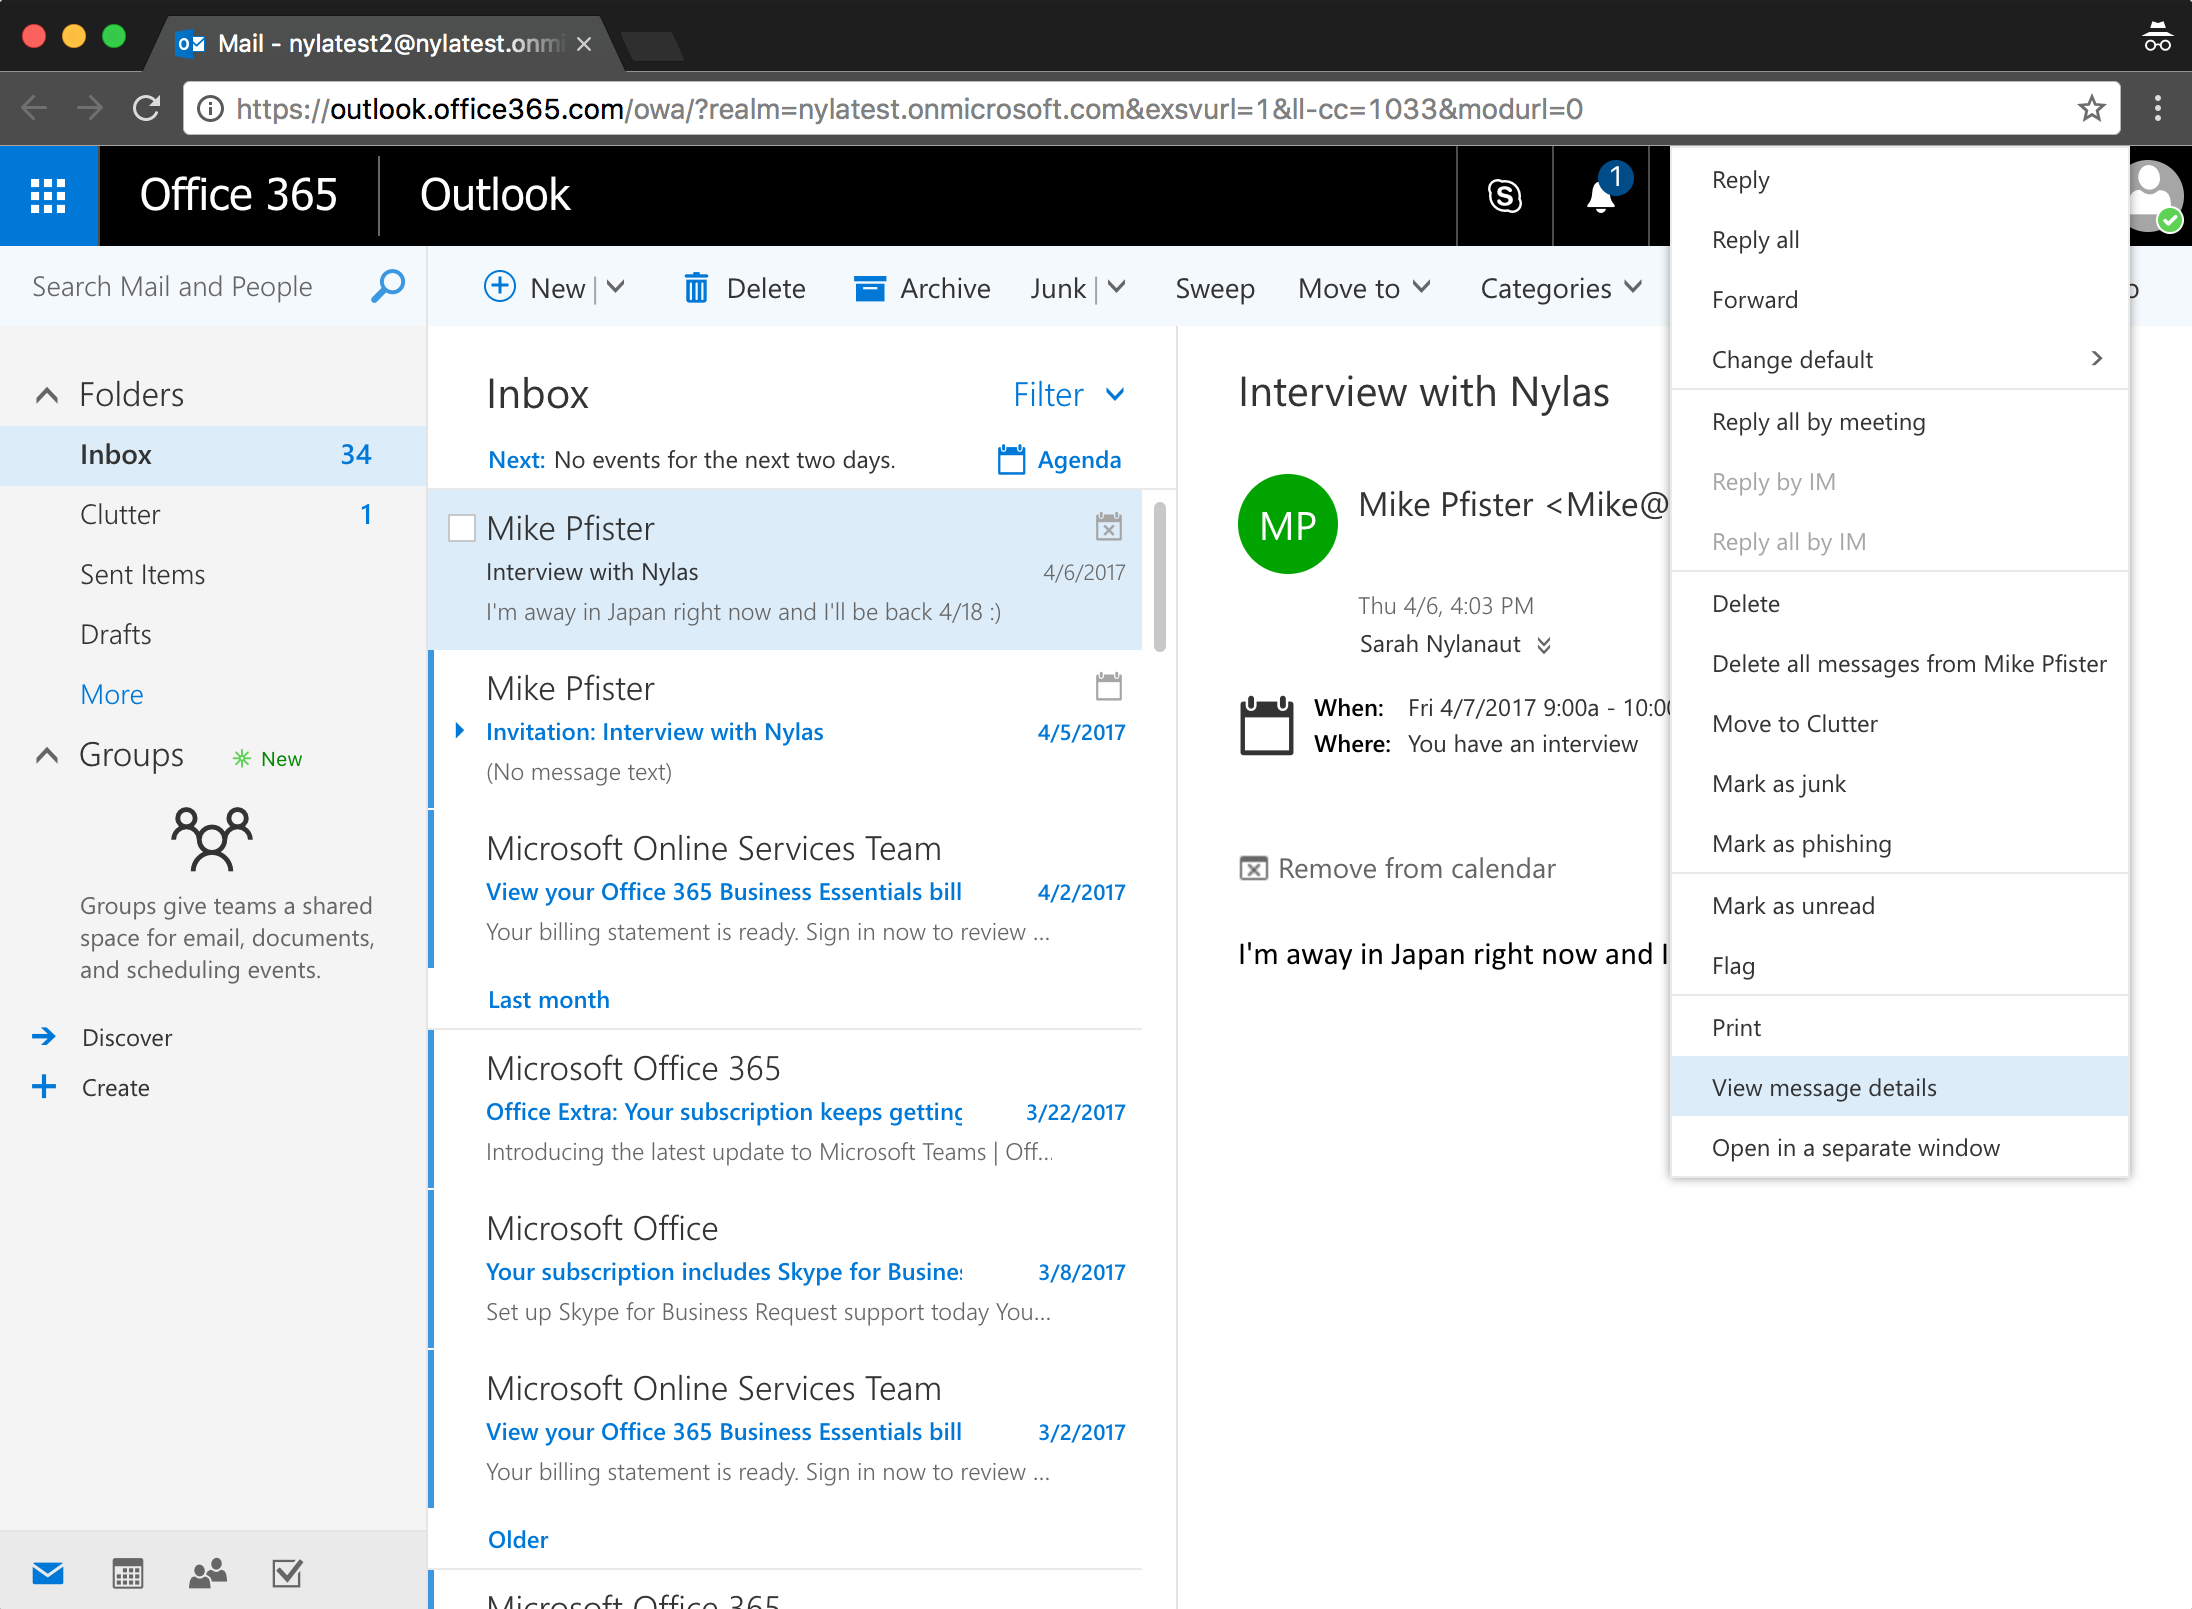The width and height of the screenshot is (2192, 1609).
Task: Select the Delete toolbar icon
Action: point(697,288)
